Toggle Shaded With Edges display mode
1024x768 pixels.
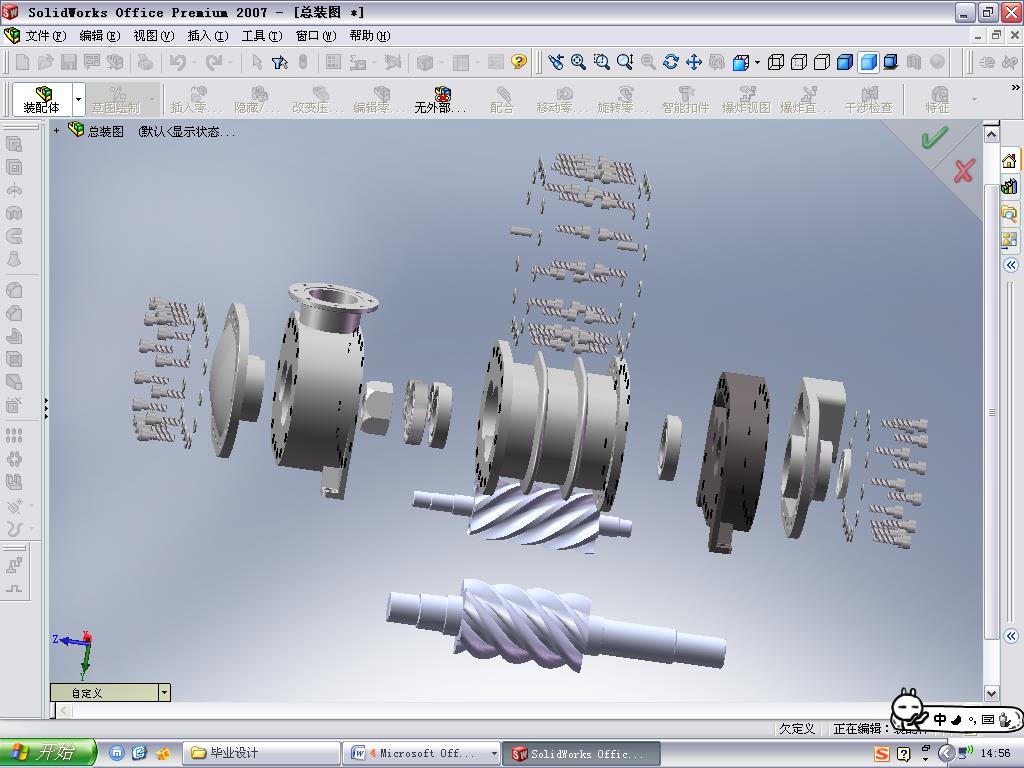845,62
